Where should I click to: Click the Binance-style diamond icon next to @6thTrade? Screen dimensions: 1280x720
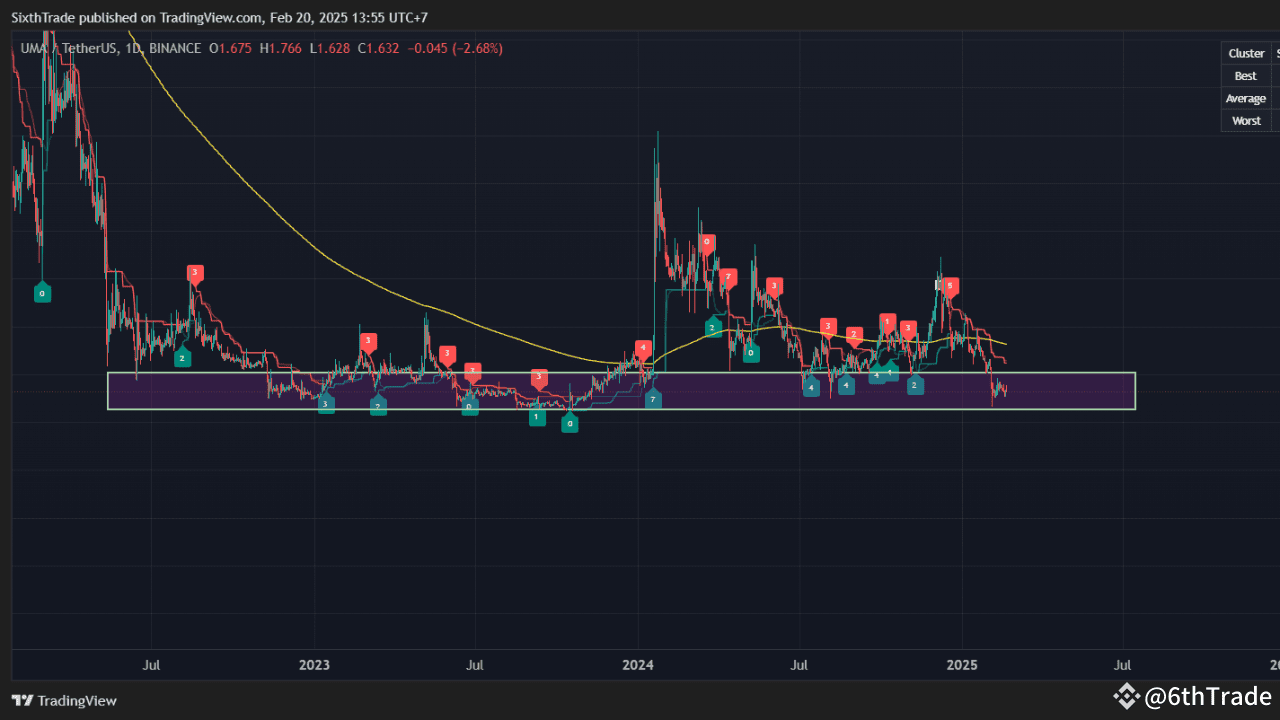point(1127,696)
